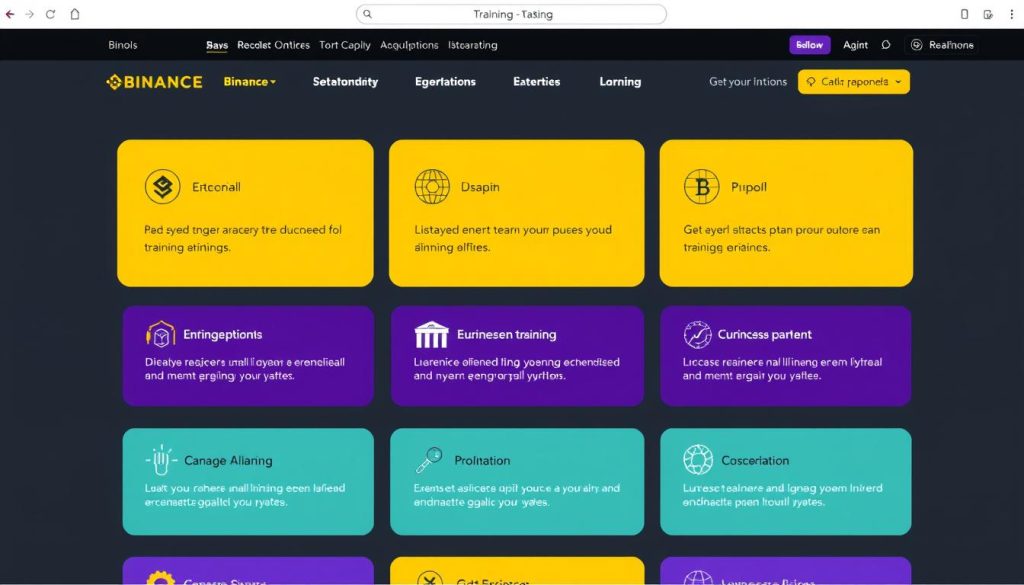The width and height of the screenshot is (1024, 585).
Task: Click the icon next to Realhons
Action: (x=917, y=45)
